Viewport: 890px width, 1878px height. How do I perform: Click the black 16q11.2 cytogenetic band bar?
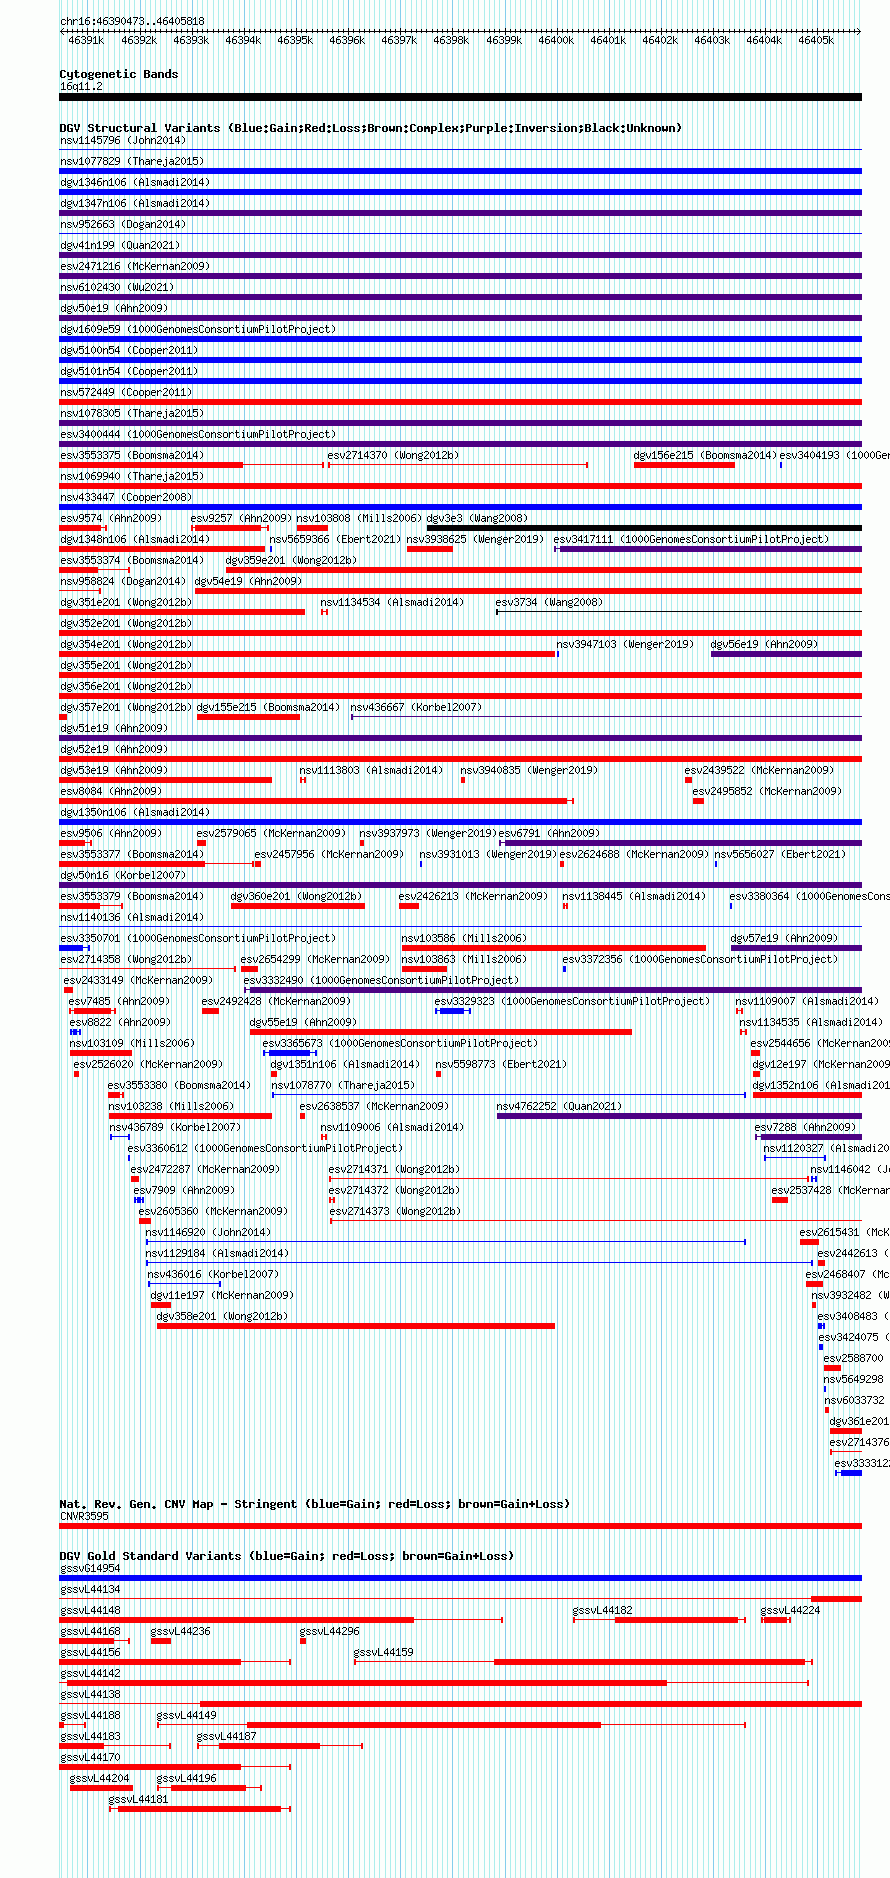[460, 97]
